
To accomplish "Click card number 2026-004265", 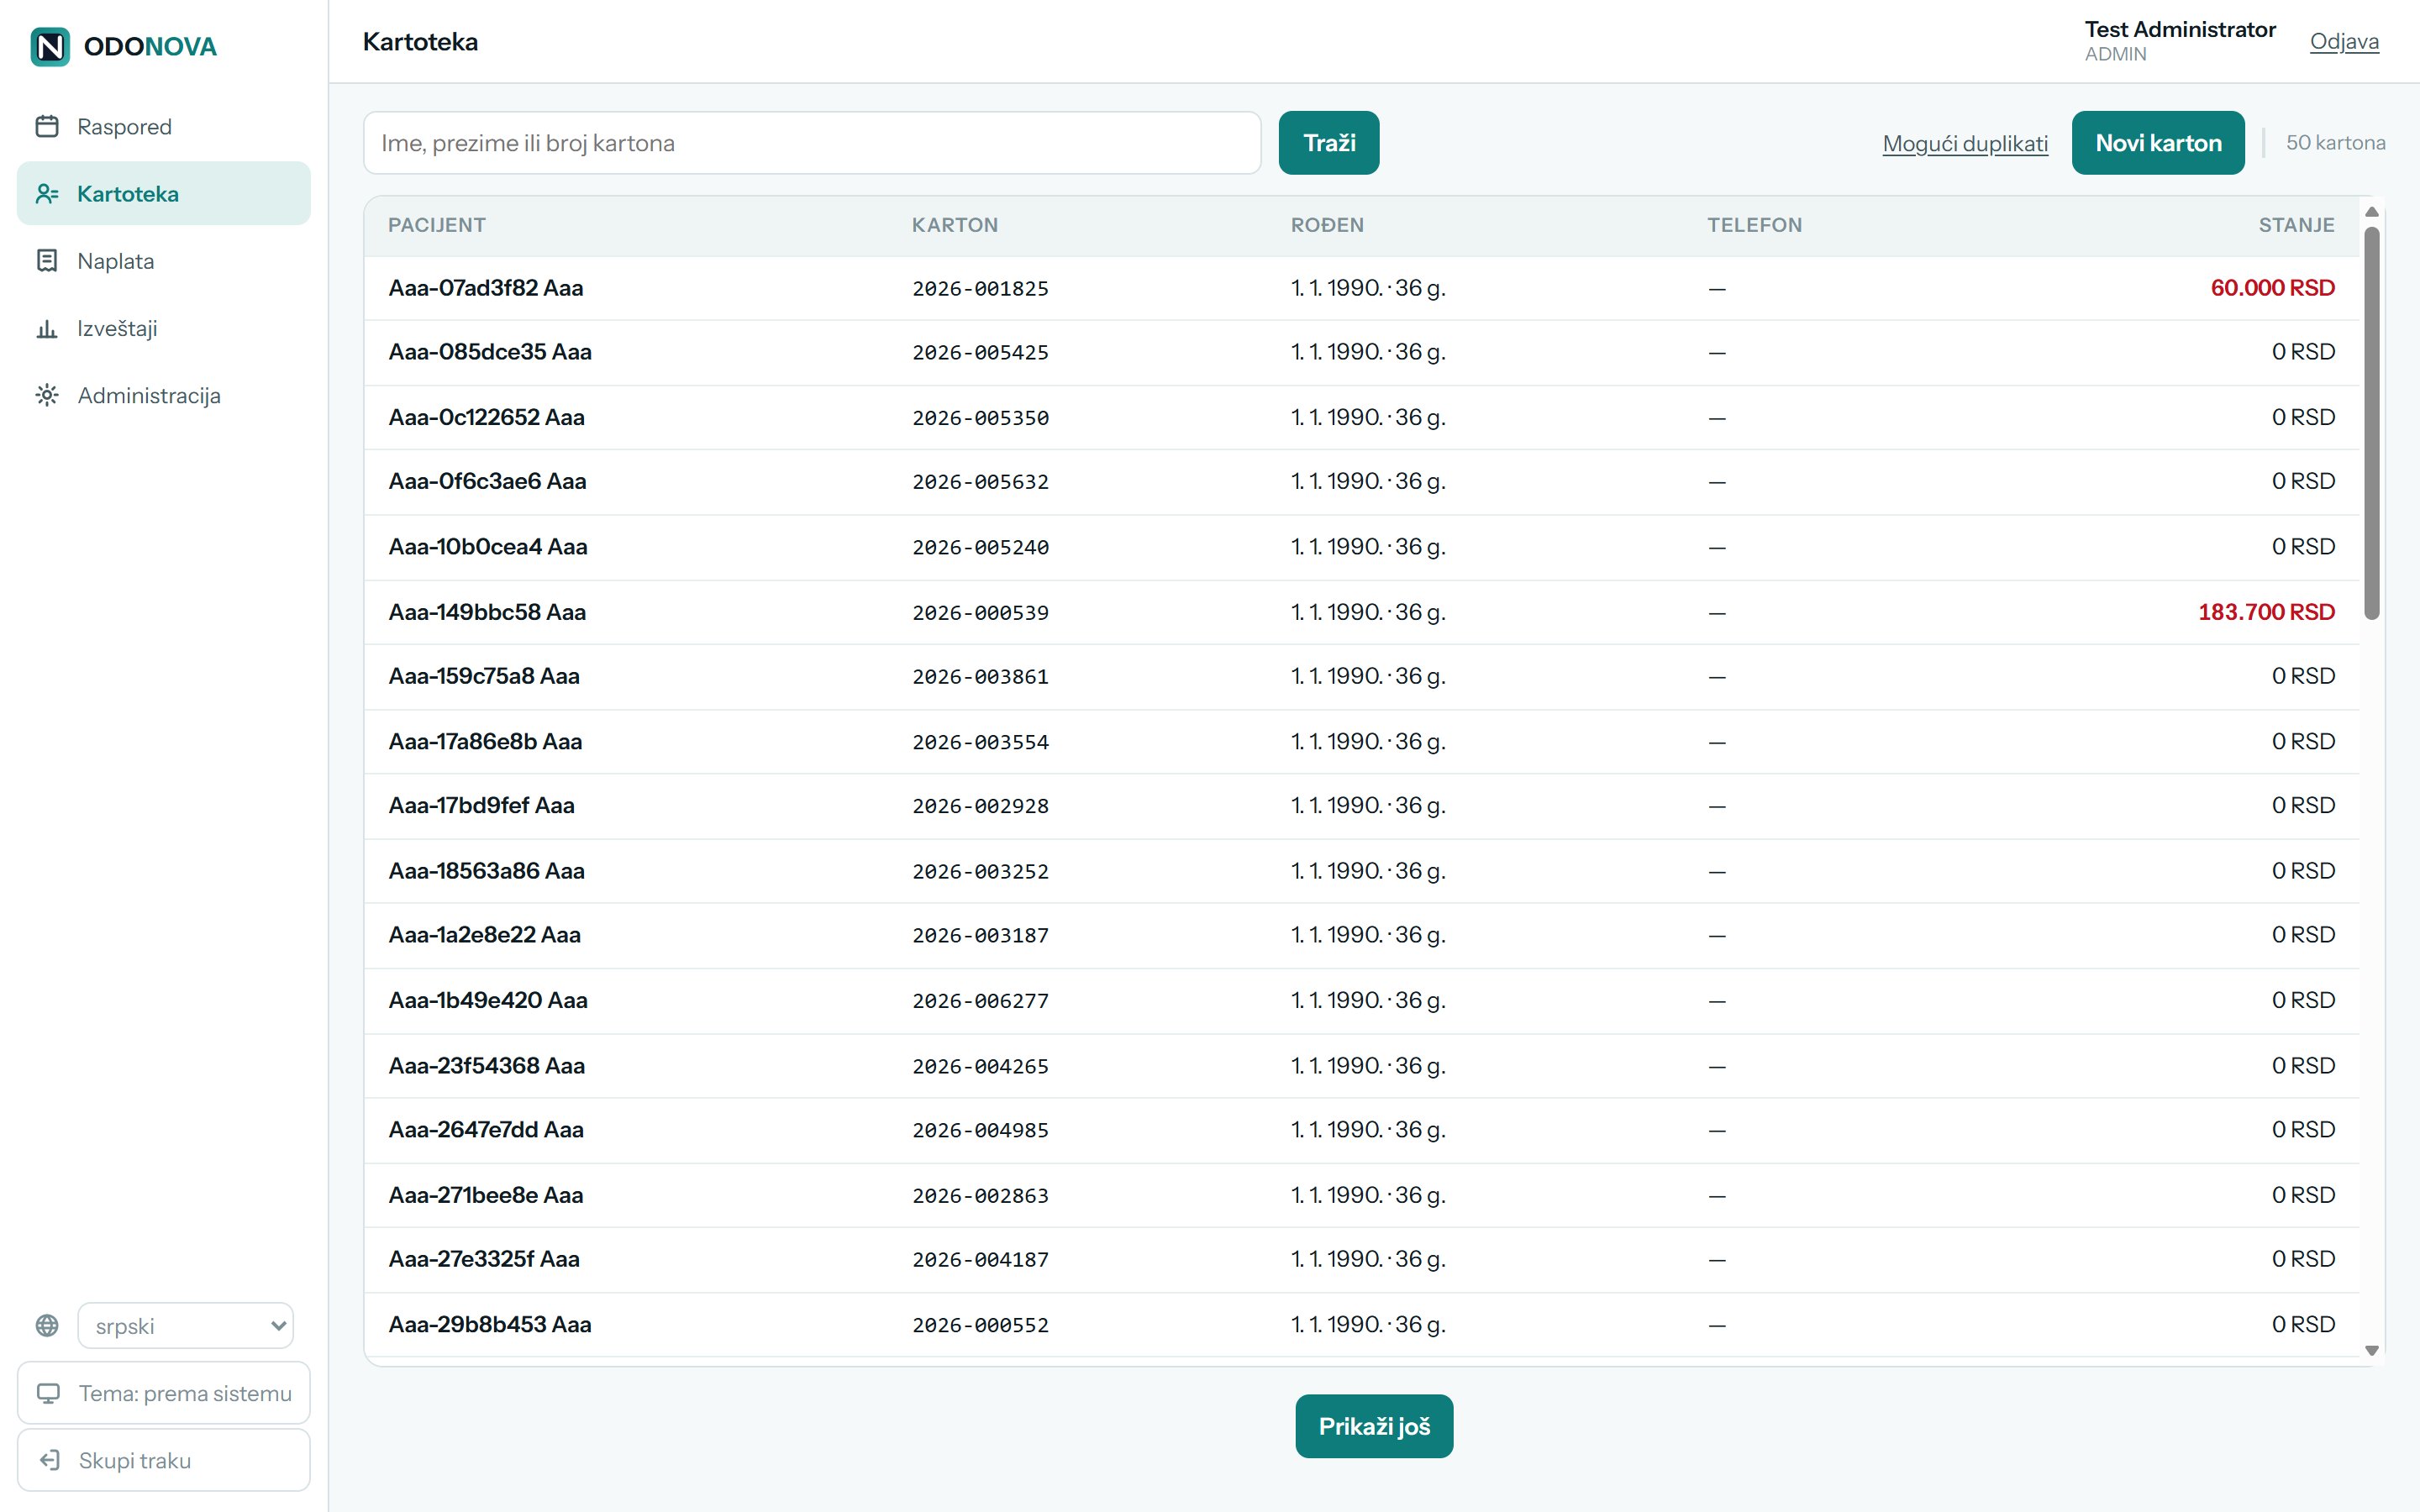I will tap(980, 1066).
